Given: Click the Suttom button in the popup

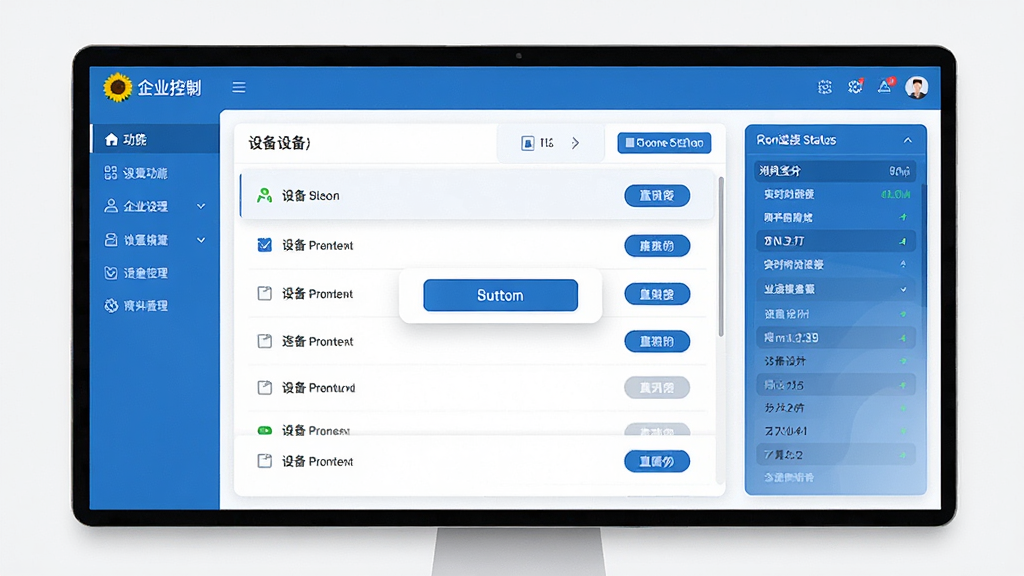Looking at the screenshot, I should click(x=500, y=295).
